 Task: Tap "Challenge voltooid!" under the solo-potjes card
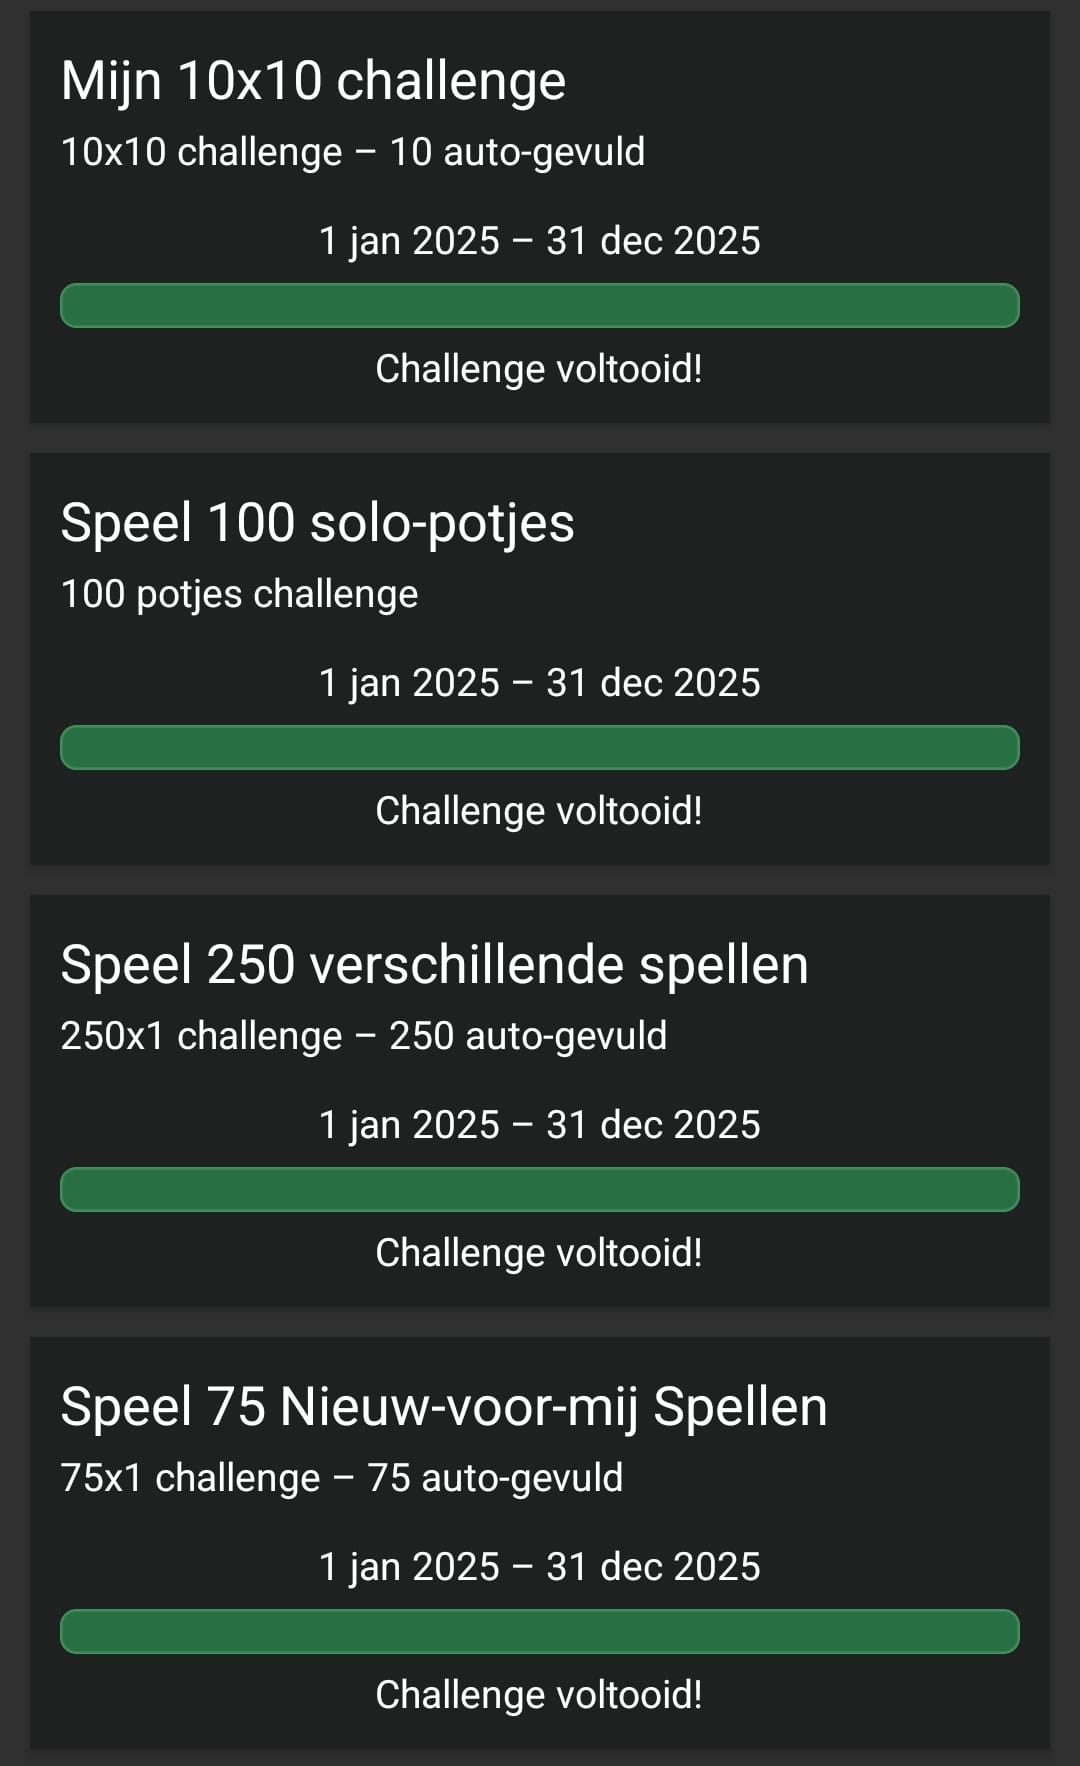[539, 811]
